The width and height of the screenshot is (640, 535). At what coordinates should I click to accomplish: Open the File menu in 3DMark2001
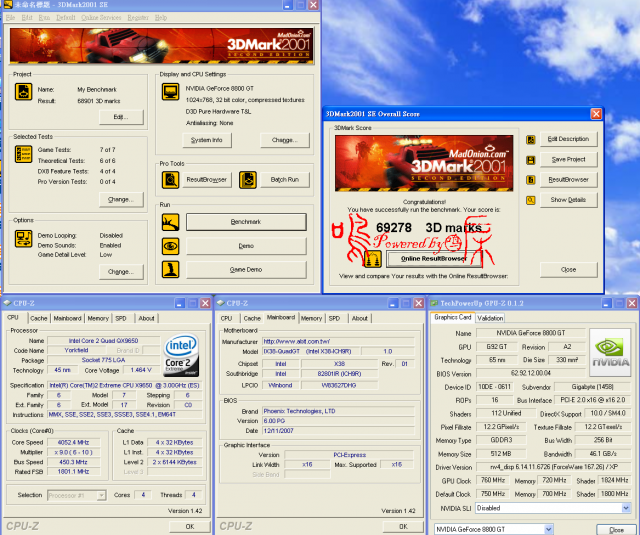[11, 18]
